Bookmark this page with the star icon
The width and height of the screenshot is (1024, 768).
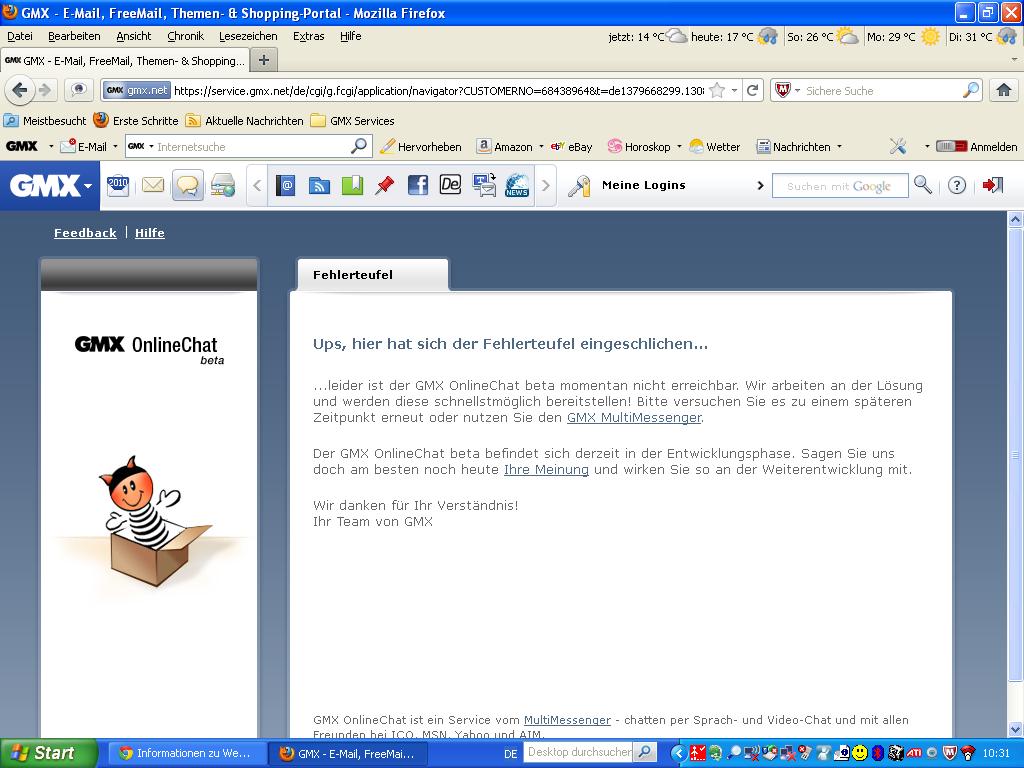717,90
